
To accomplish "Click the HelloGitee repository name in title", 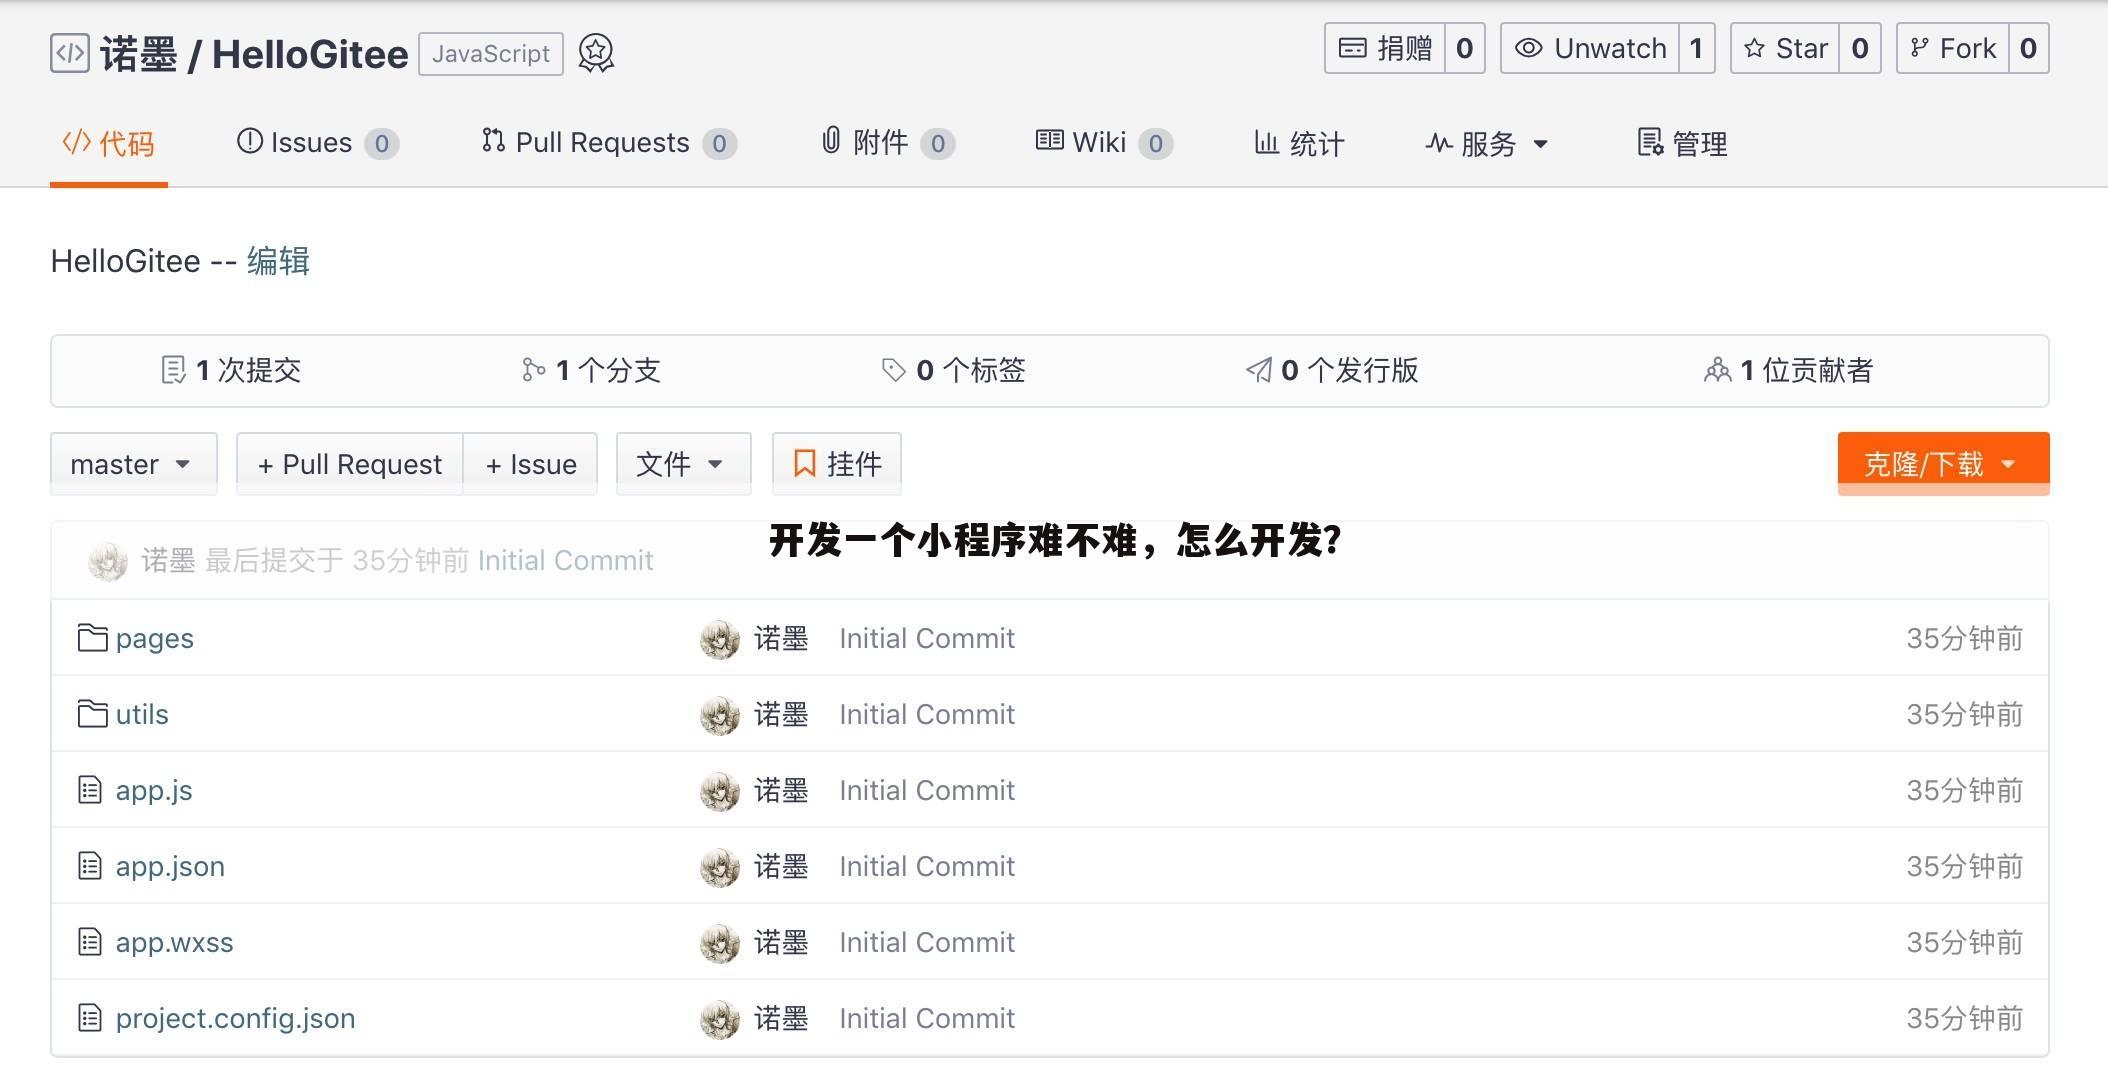I will 310,54.
